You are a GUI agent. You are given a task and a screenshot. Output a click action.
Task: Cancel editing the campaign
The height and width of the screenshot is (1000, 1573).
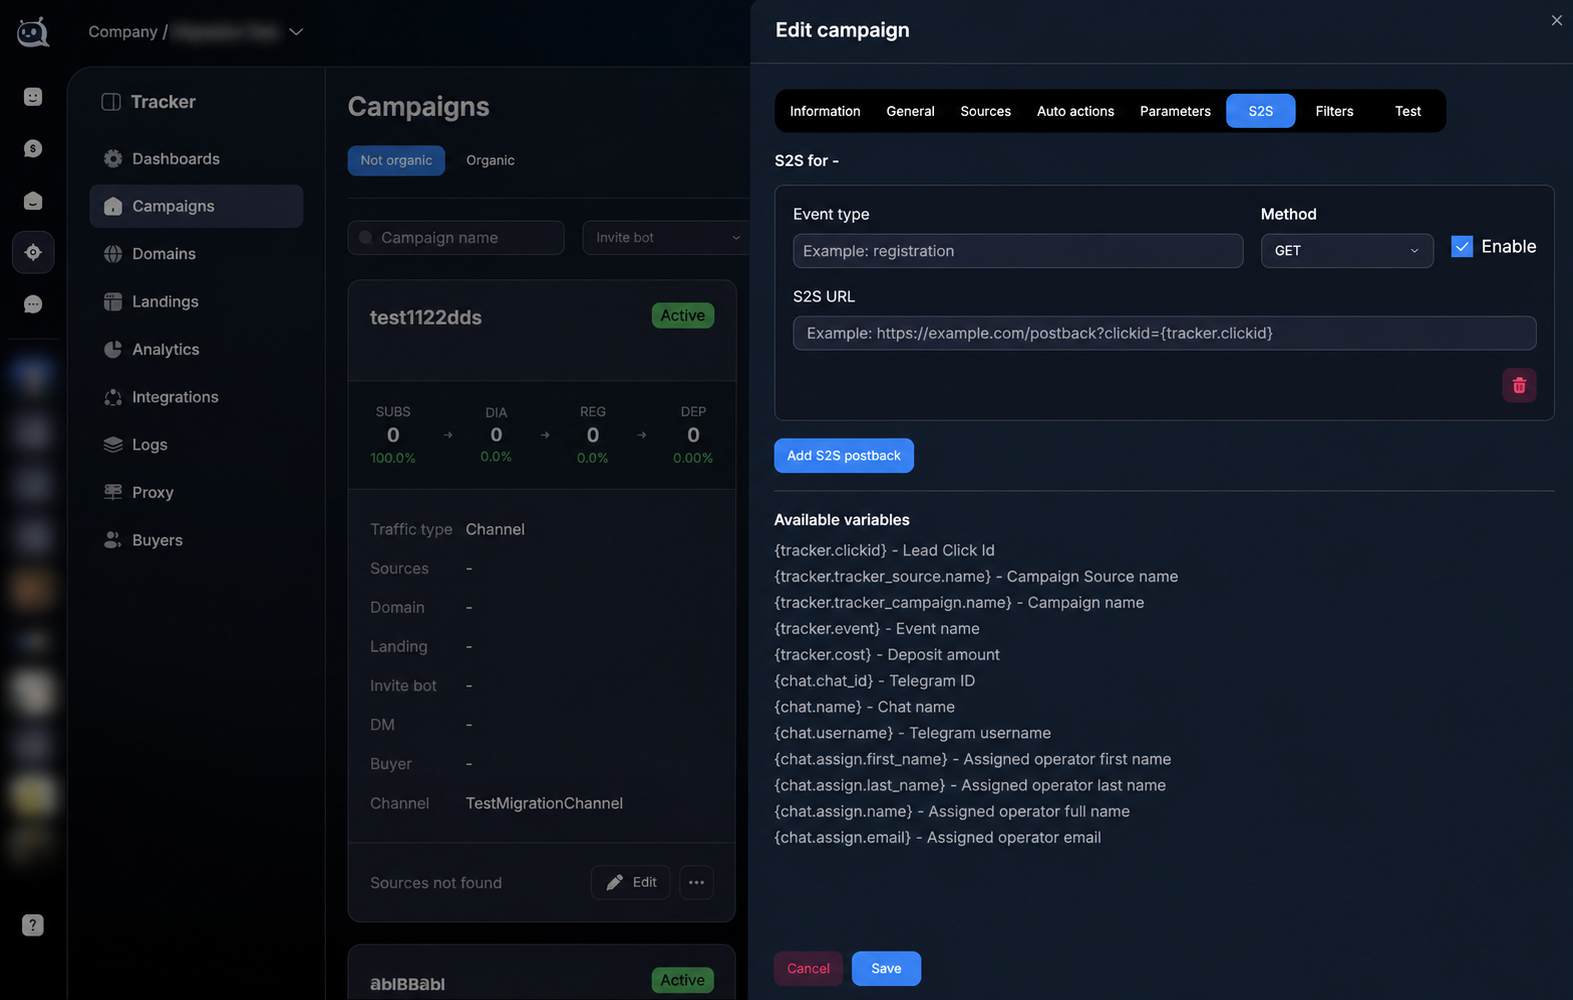pyautogui.click(x=808, y=969)
